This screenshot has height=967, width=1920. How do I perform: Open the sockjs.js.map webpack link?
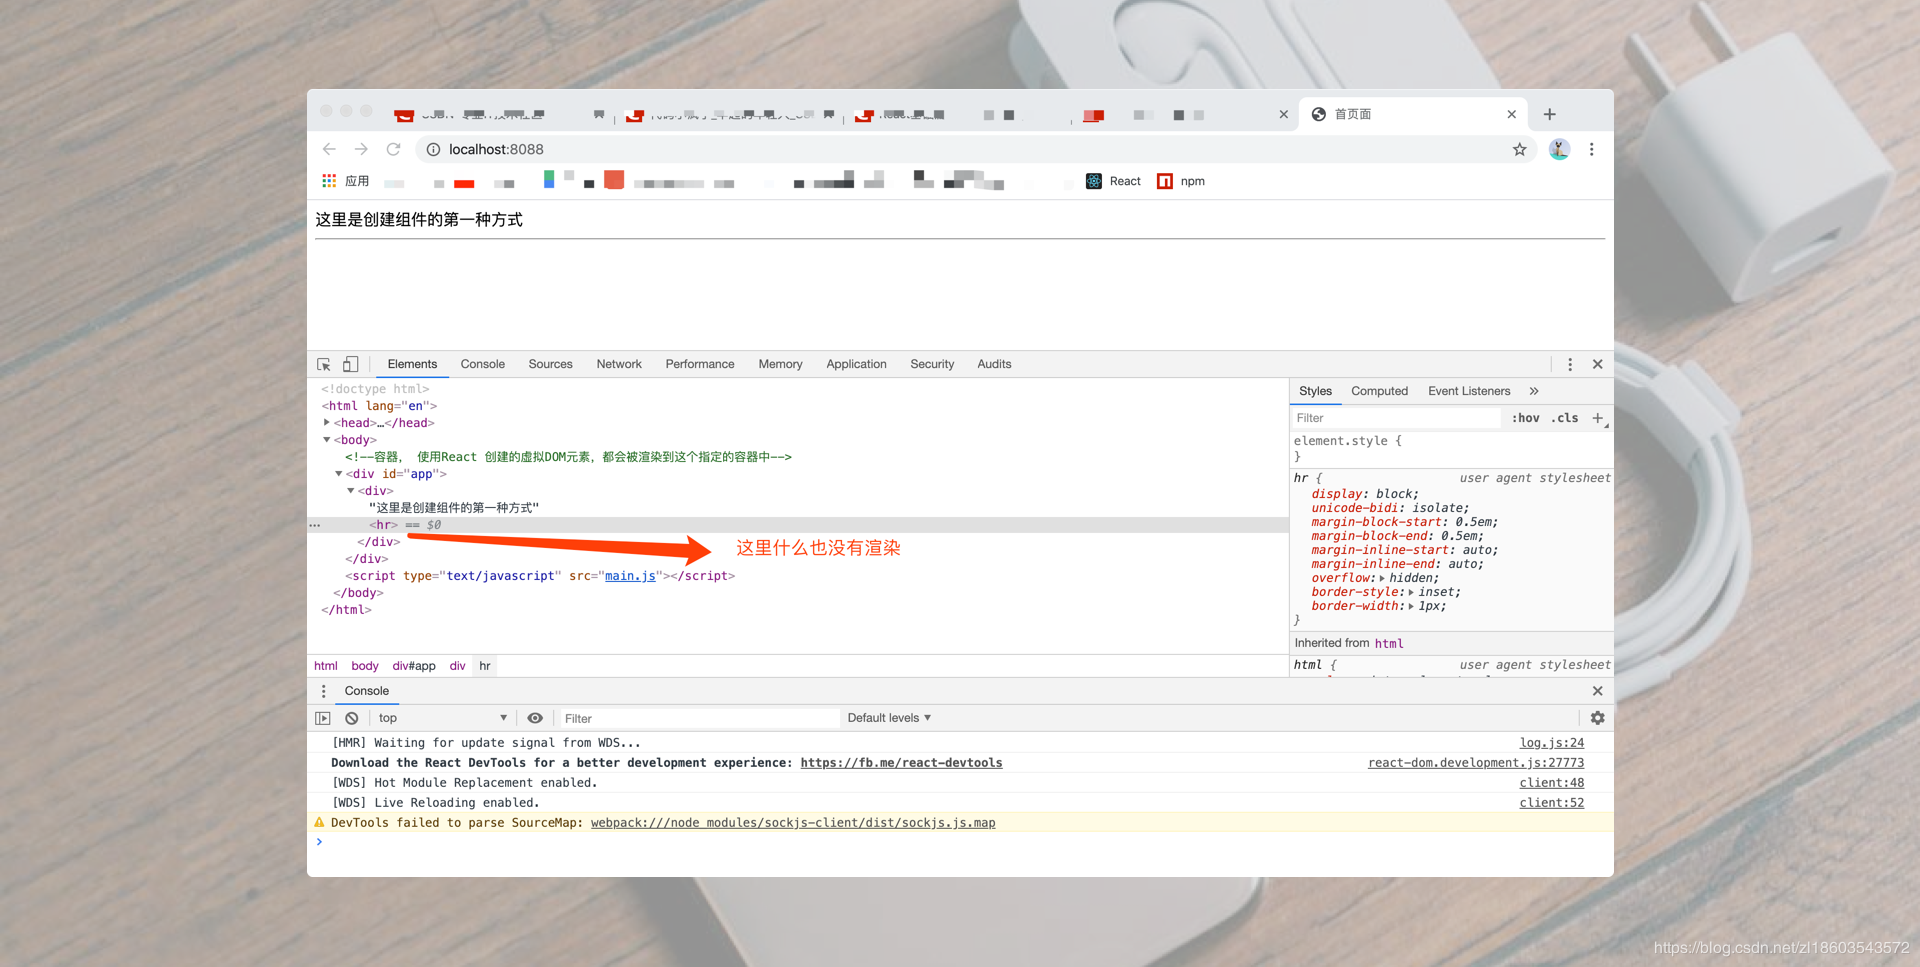coord(793,823)
